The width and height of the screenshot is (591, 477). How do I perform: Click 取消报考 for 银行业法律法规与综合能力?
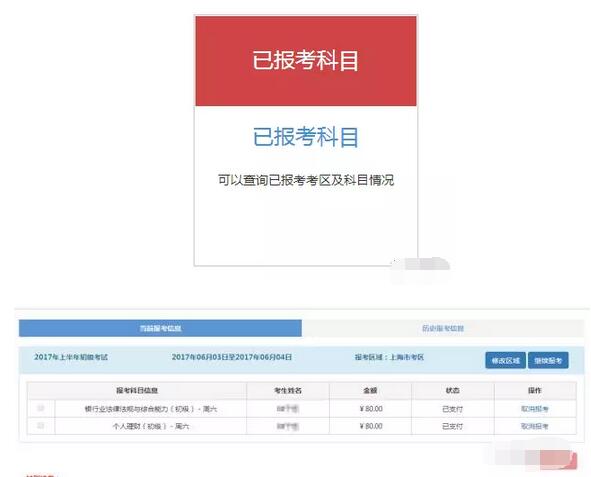click(x=535, y=409)
